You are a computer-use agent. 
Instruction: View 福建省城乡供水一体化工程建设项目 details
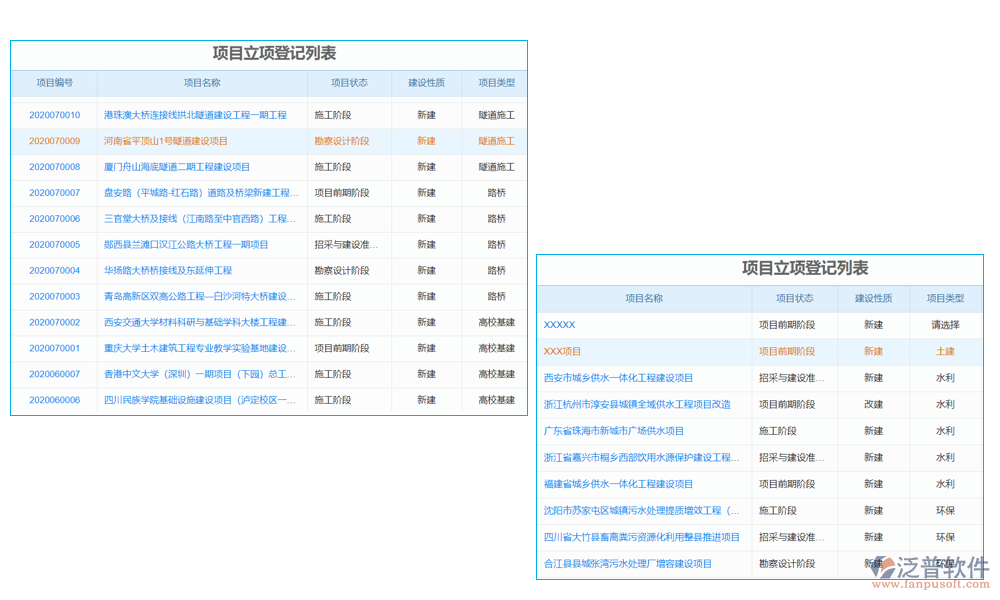pos(619,484)
